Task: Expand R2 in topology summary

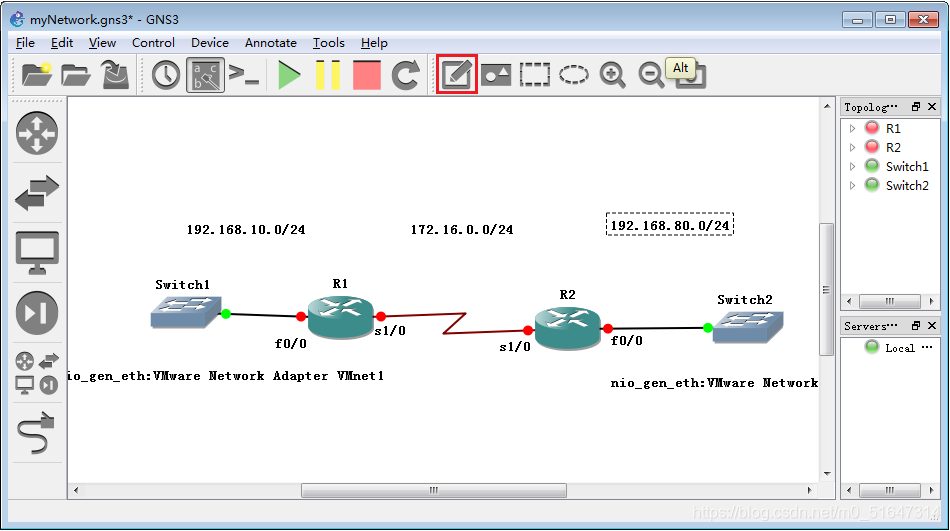Action: coord(852,147)
